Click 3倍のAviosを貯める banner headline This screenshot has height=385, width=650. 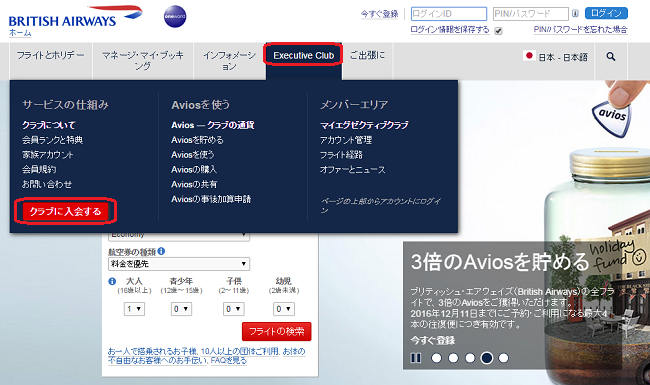point(500,262)
